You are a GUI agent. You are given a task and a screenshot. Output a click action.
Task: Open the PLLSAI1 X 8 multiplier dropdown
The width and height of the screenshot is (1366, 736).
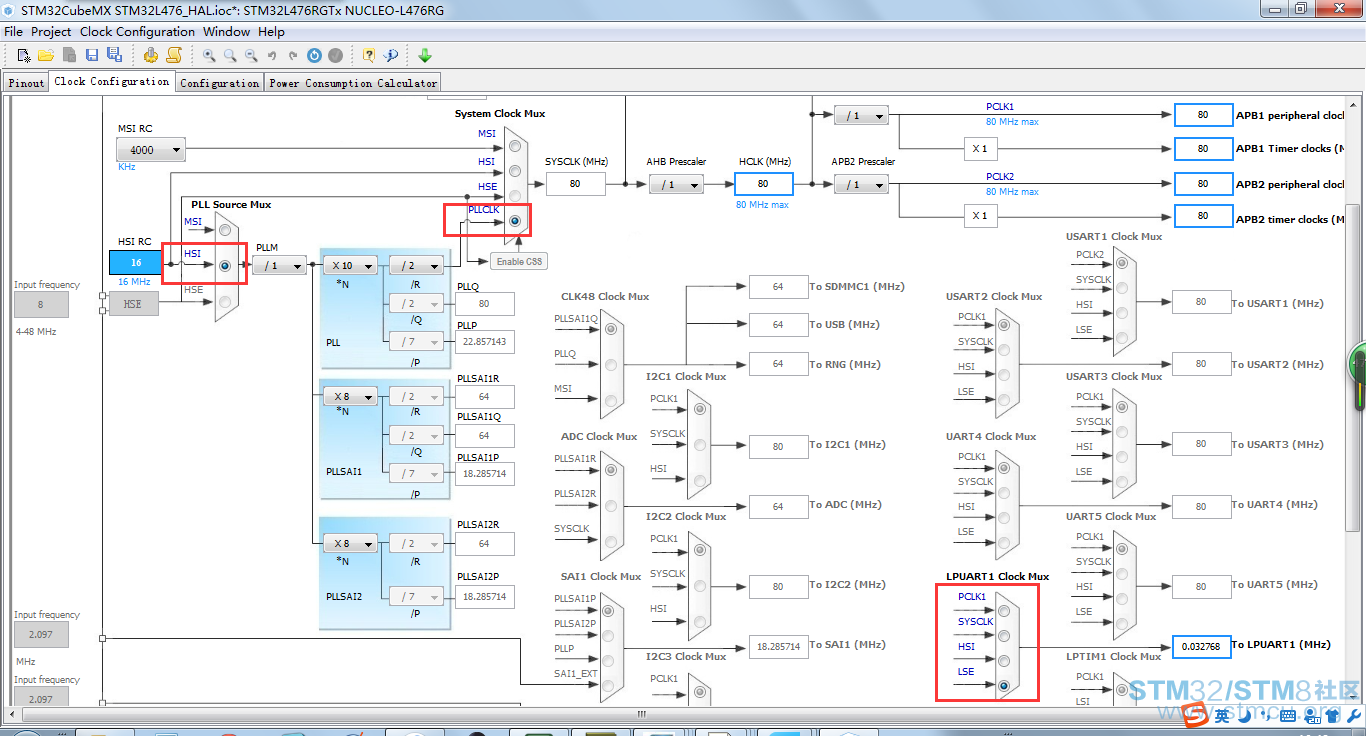coord(350,396)
